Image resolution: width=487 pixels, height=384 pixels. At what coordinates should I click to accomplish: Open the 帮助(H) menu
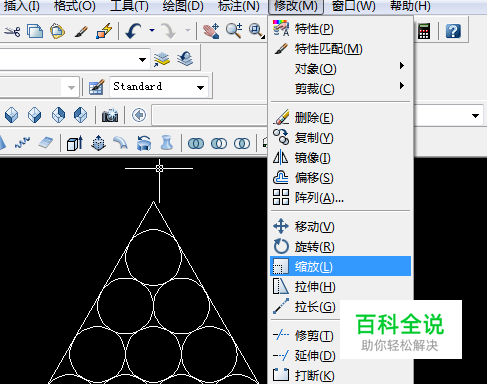pyautogui.click(x=410, y=6)
